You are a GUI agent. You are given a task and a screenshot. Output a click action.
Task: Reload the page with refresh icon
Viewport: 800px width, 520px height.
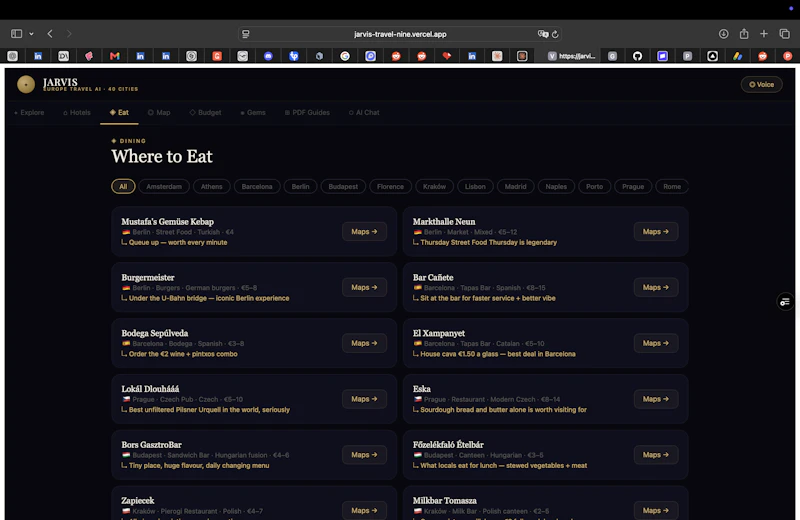[555, 34]
